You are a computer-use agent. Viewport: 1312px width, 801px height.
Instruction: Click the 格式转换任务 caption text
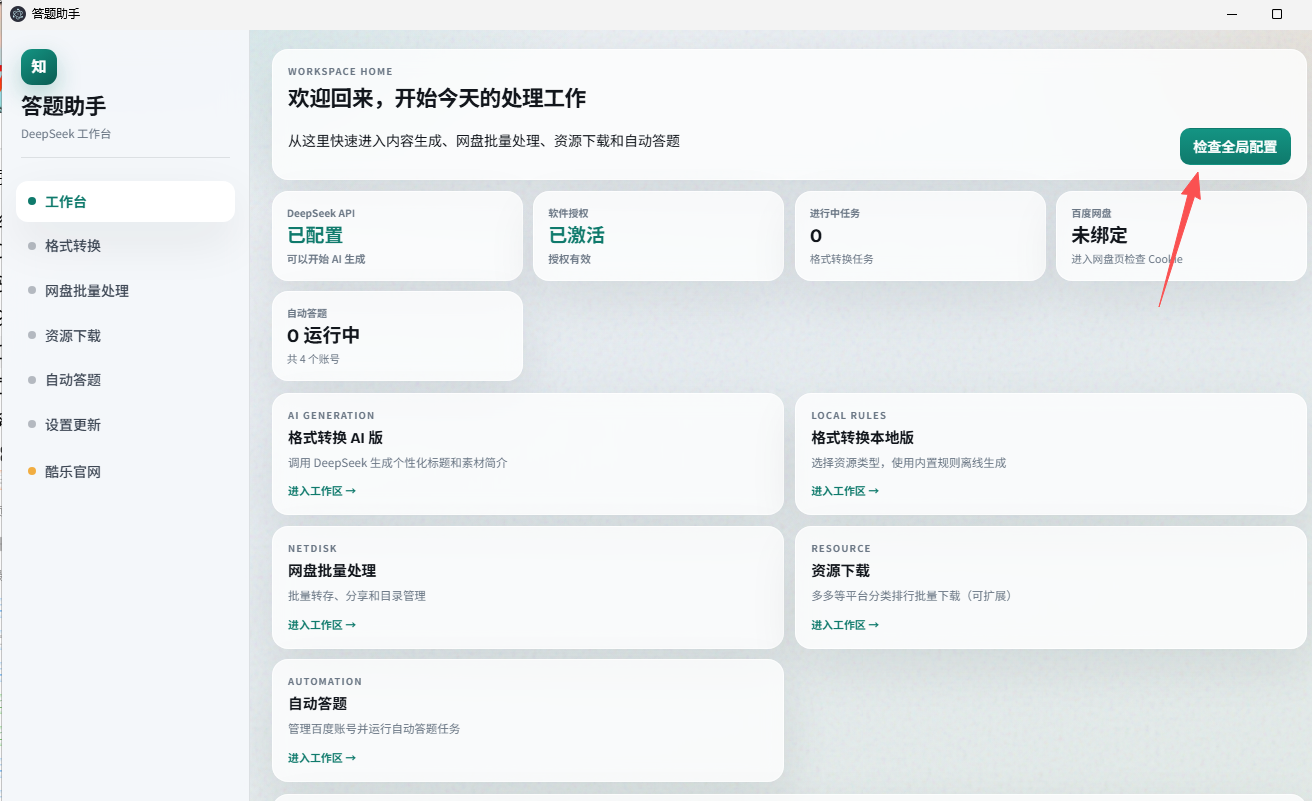point(842,259)
